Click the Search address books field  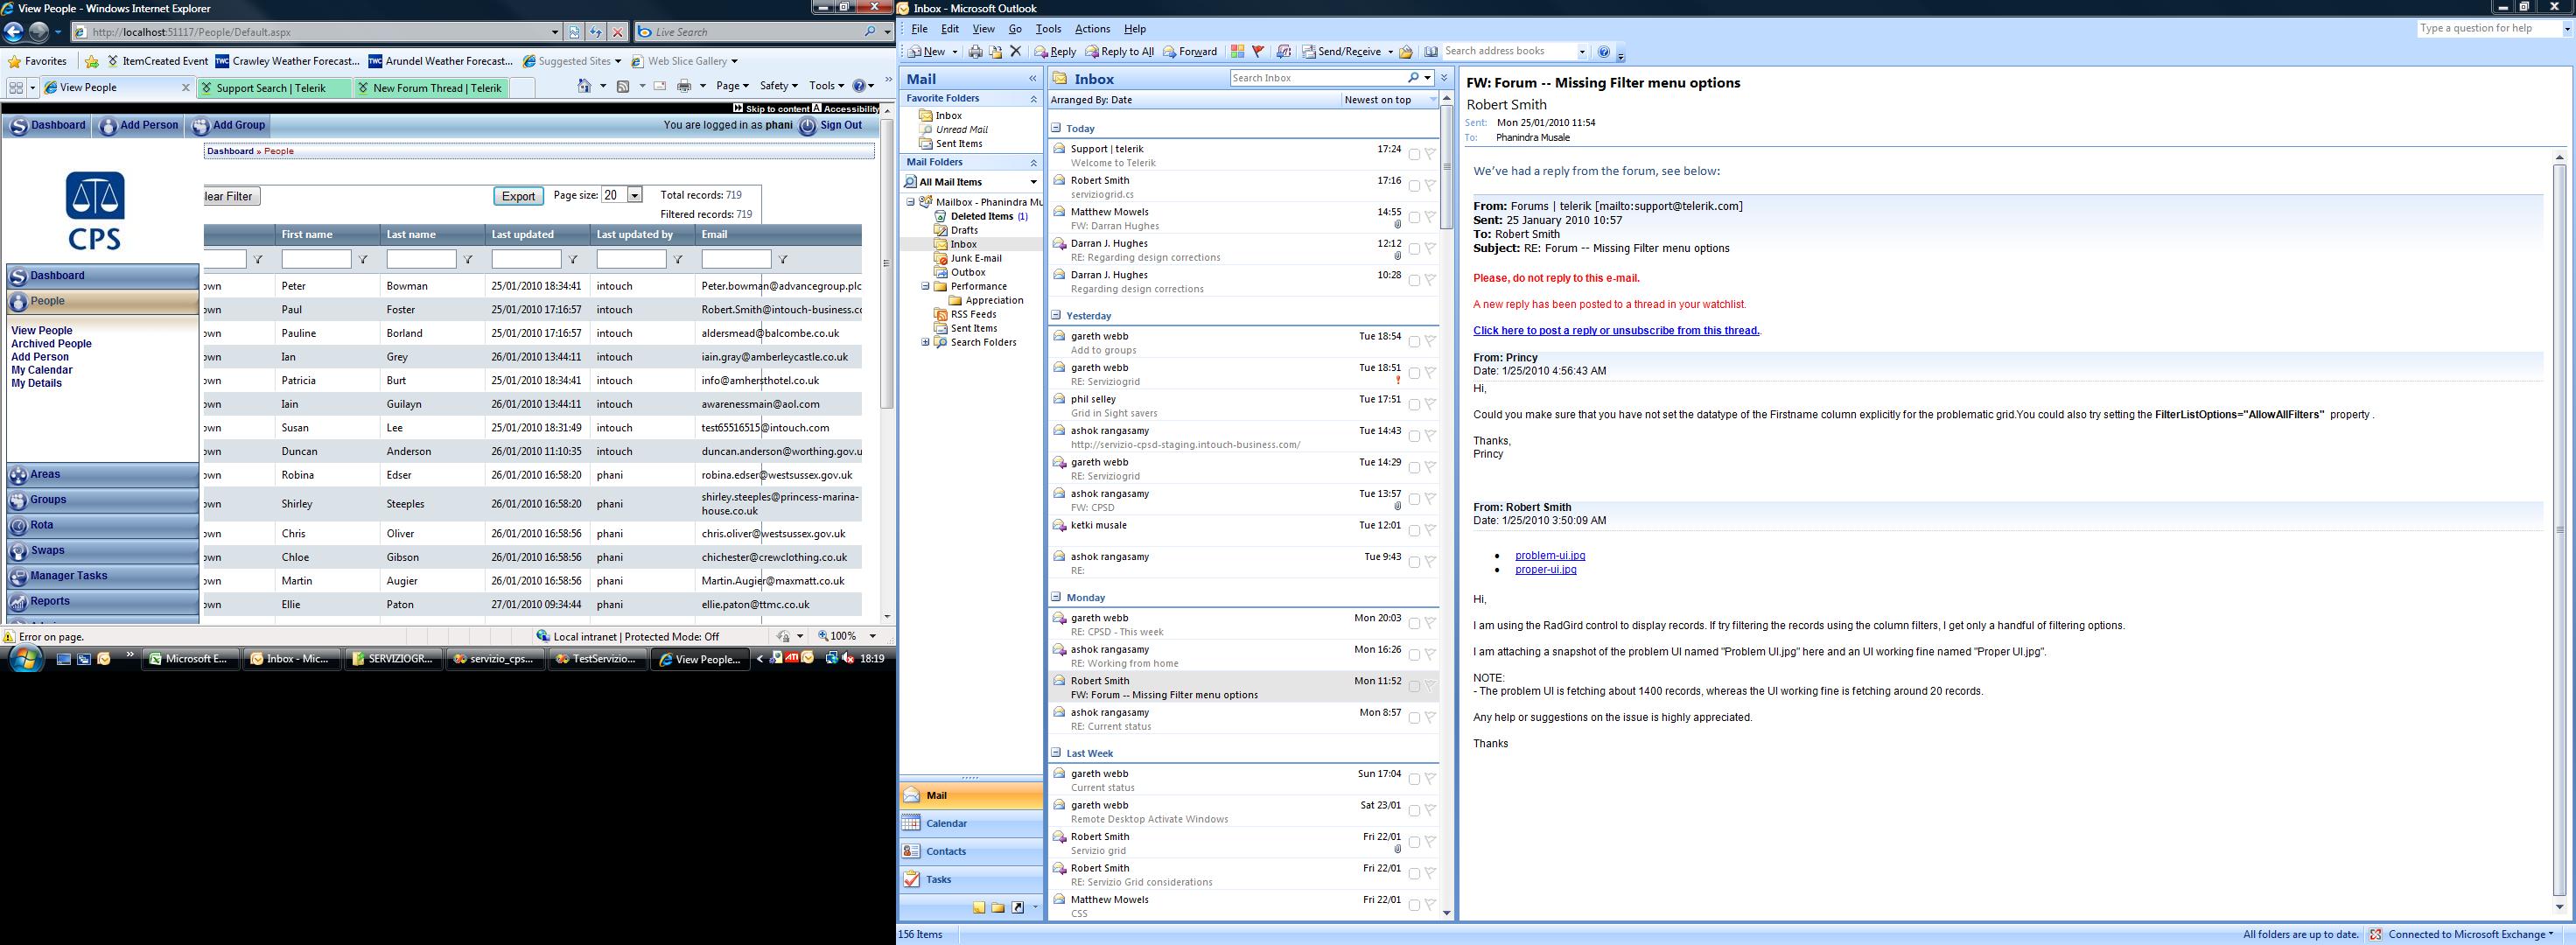1509,51
